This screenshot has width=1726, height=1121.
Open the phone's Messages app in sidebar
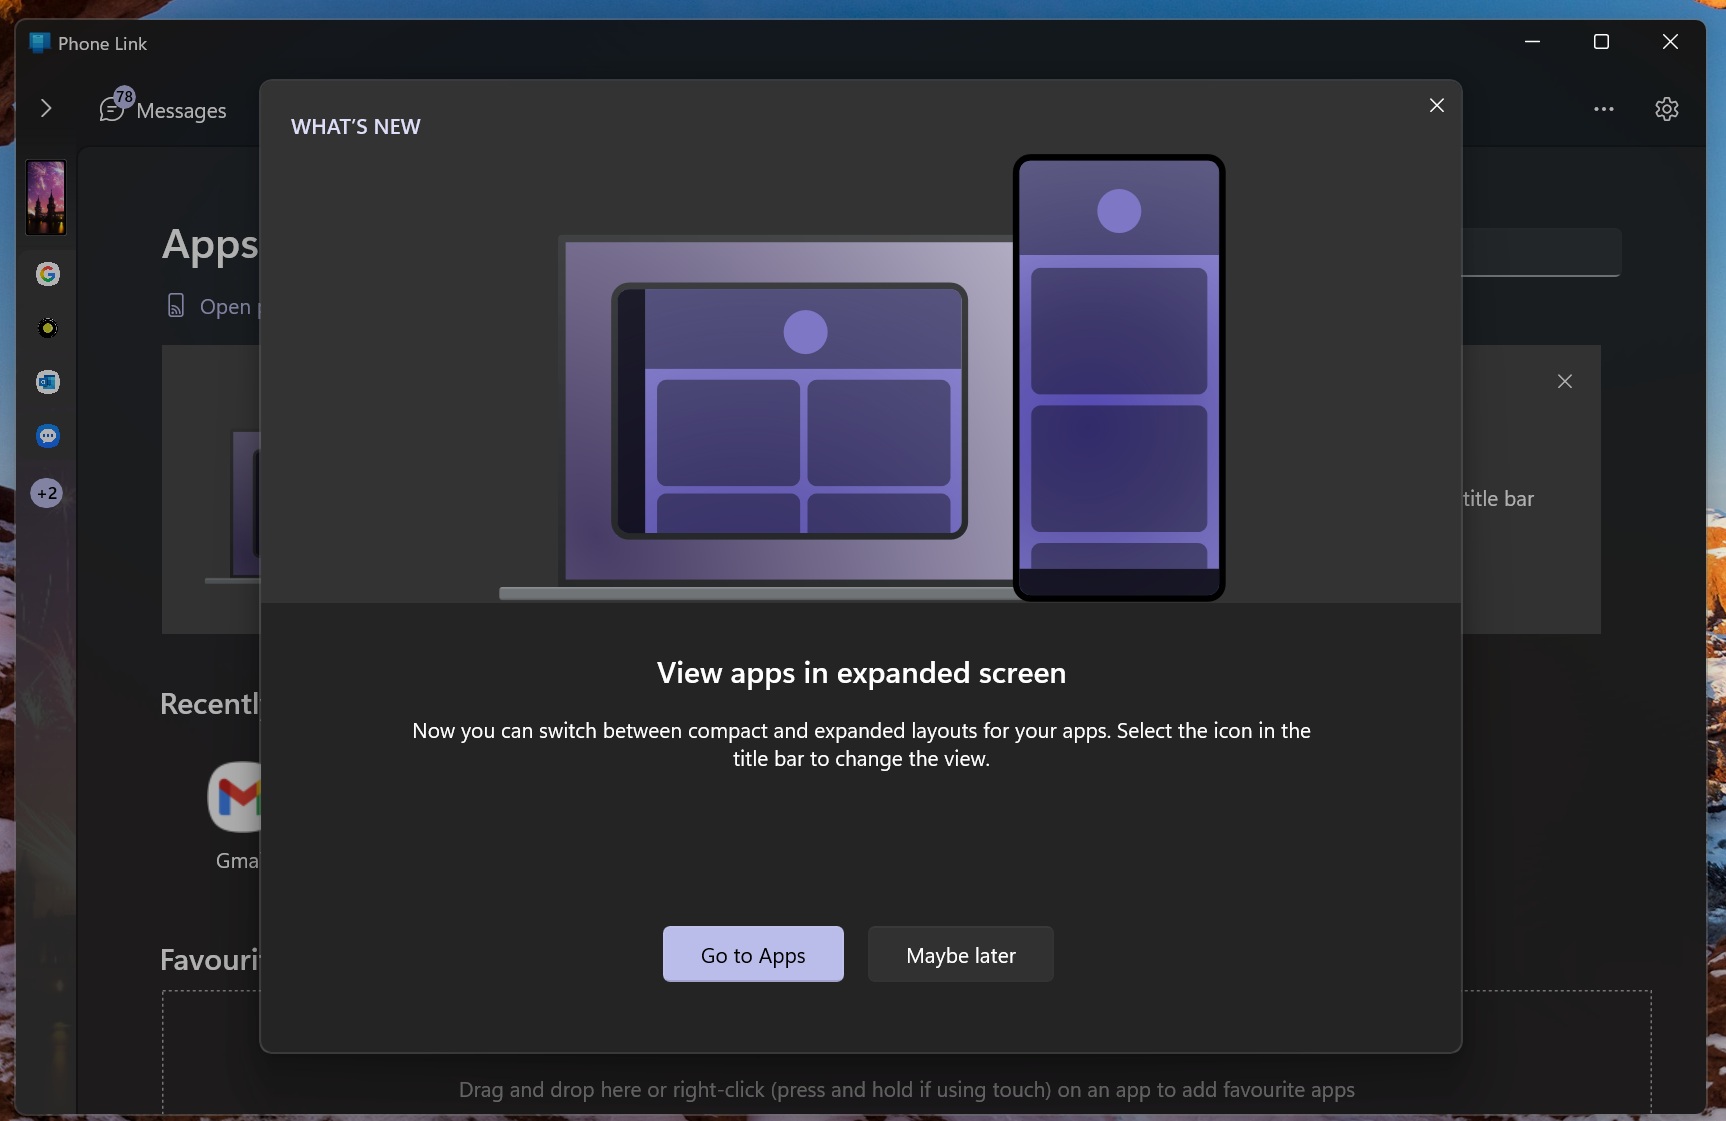47,437
